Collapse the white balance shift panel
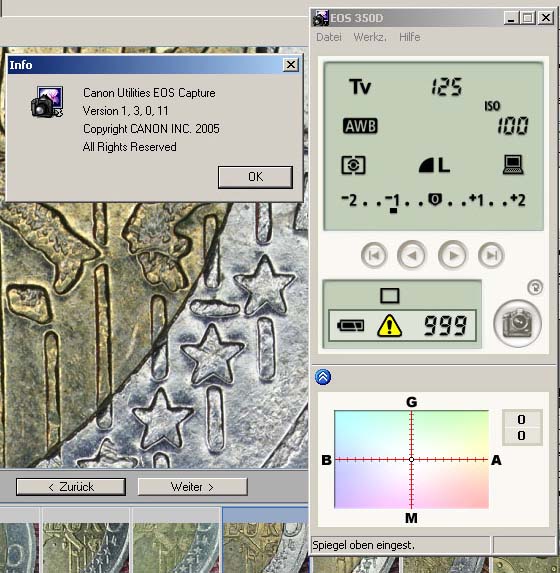This screenshot has height=573, width=560. pyautogui.click(x=323, y=377)
